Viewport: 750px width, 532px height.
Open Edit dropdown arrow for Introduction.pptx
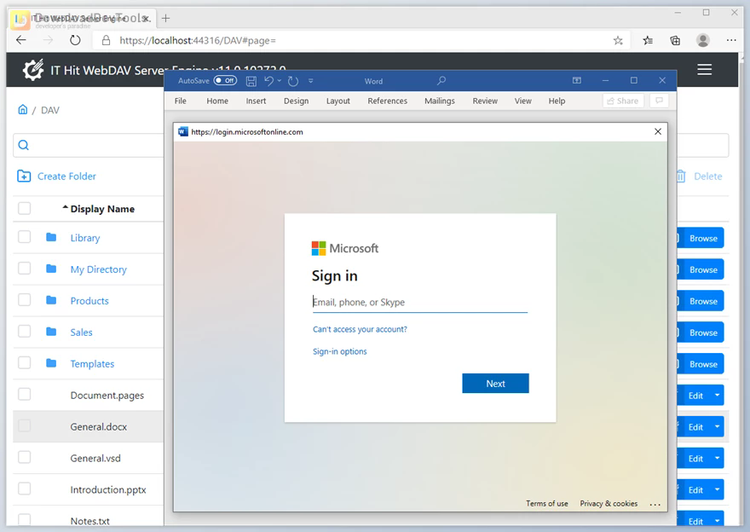click(x=717, y=490)
